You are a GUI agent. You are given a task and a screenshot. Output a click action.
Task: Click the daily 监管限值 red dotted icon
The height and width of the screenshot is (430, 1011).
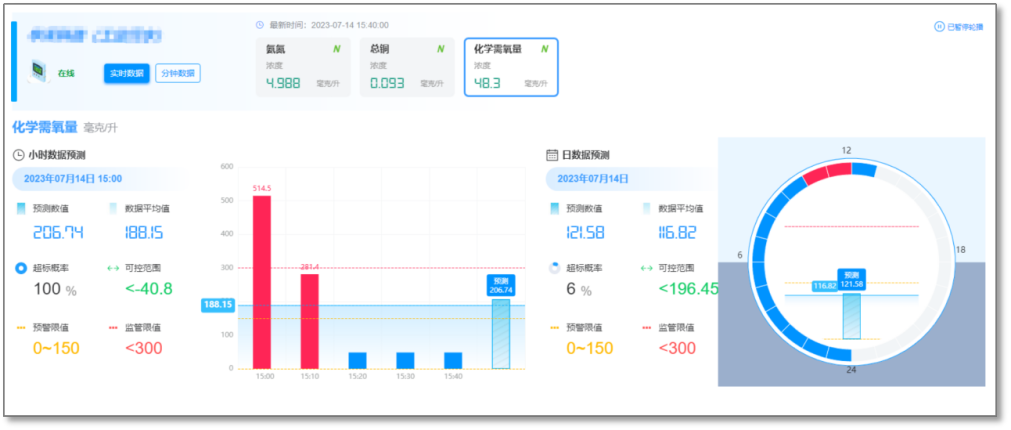647,327
